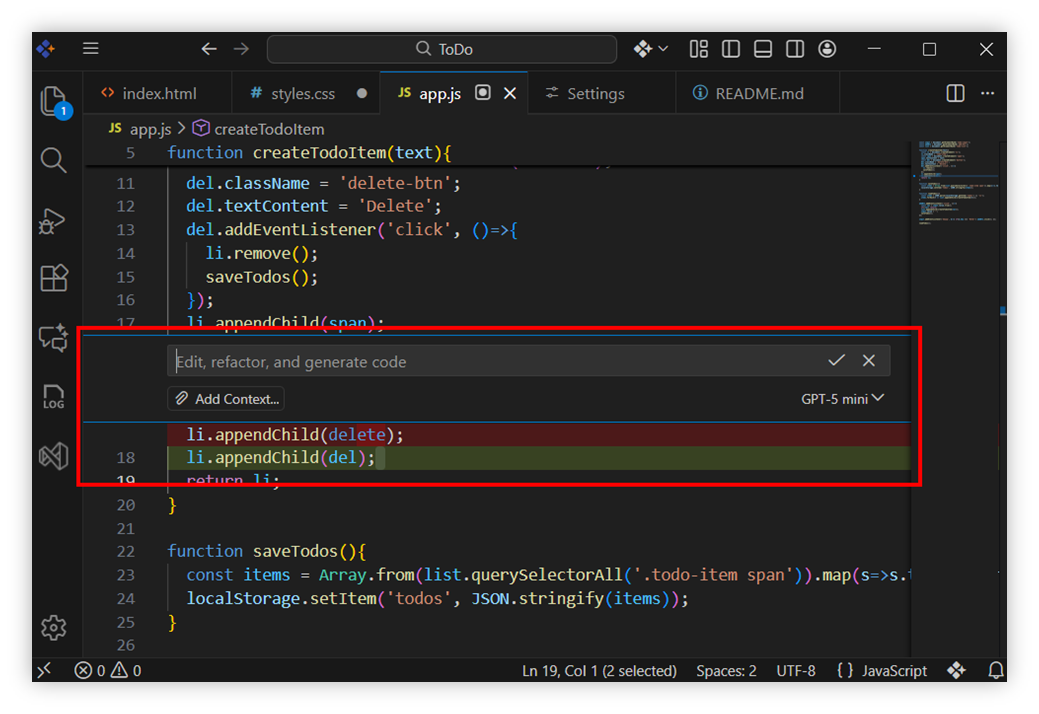Toggle the primary side bar layout button

[731, 49]
